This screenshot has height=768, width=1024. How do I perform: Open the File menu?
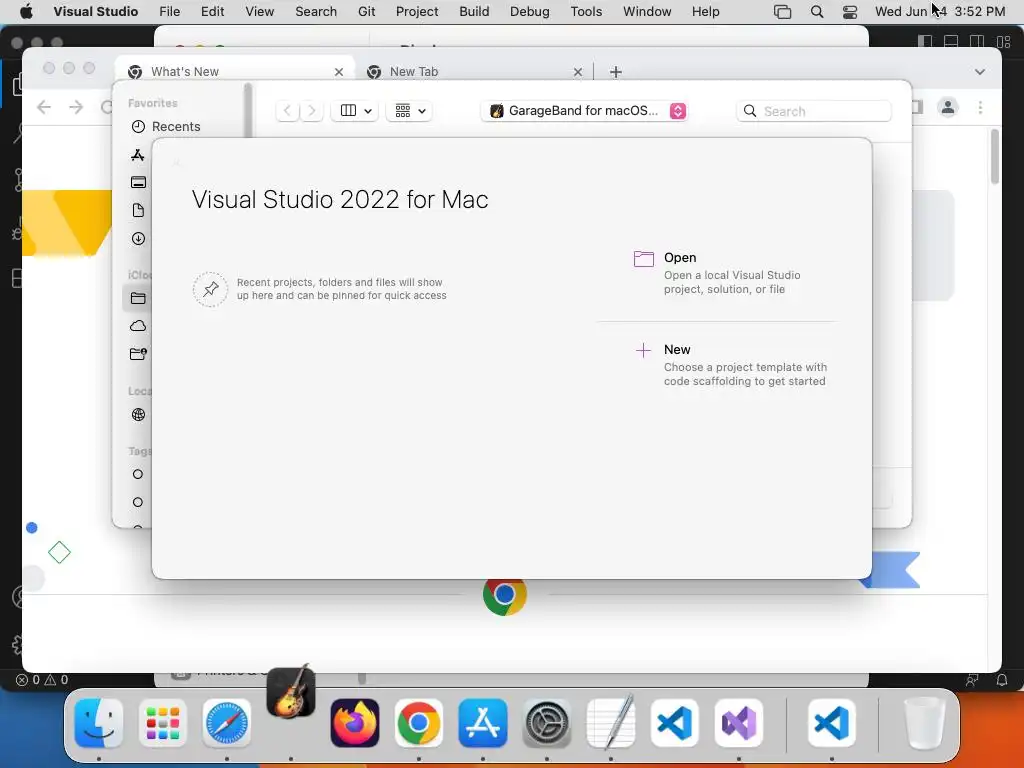click(x=169, y=12)
